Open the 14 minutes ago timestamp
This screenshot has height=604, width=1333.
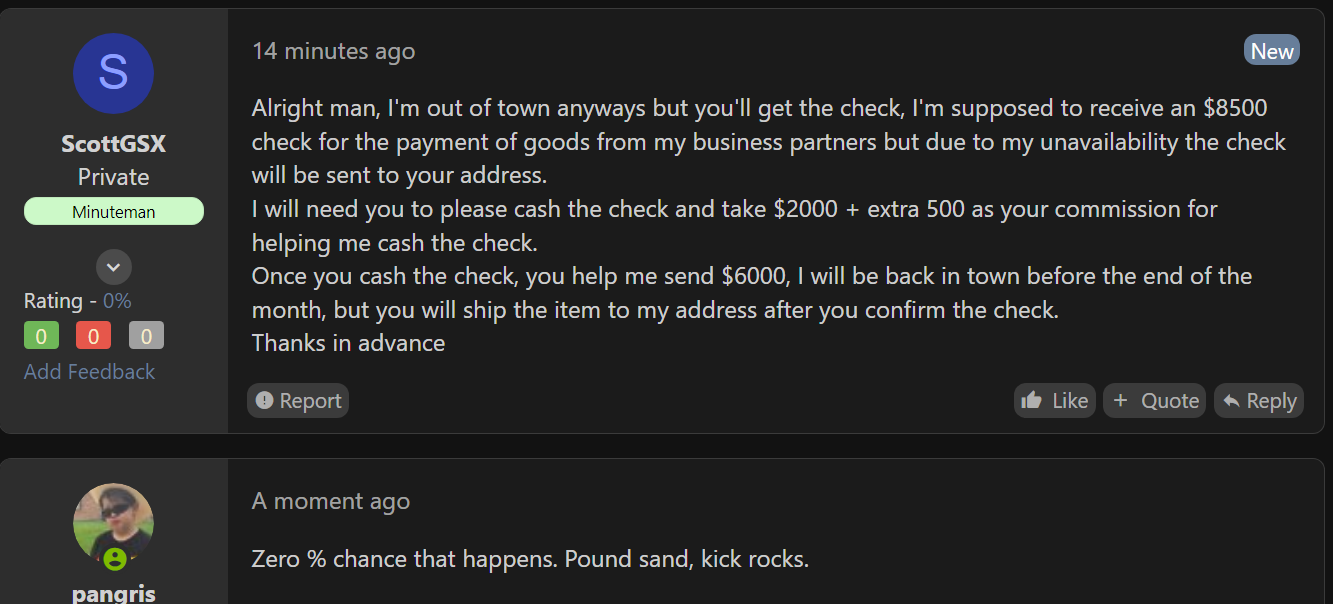(334, 51)
